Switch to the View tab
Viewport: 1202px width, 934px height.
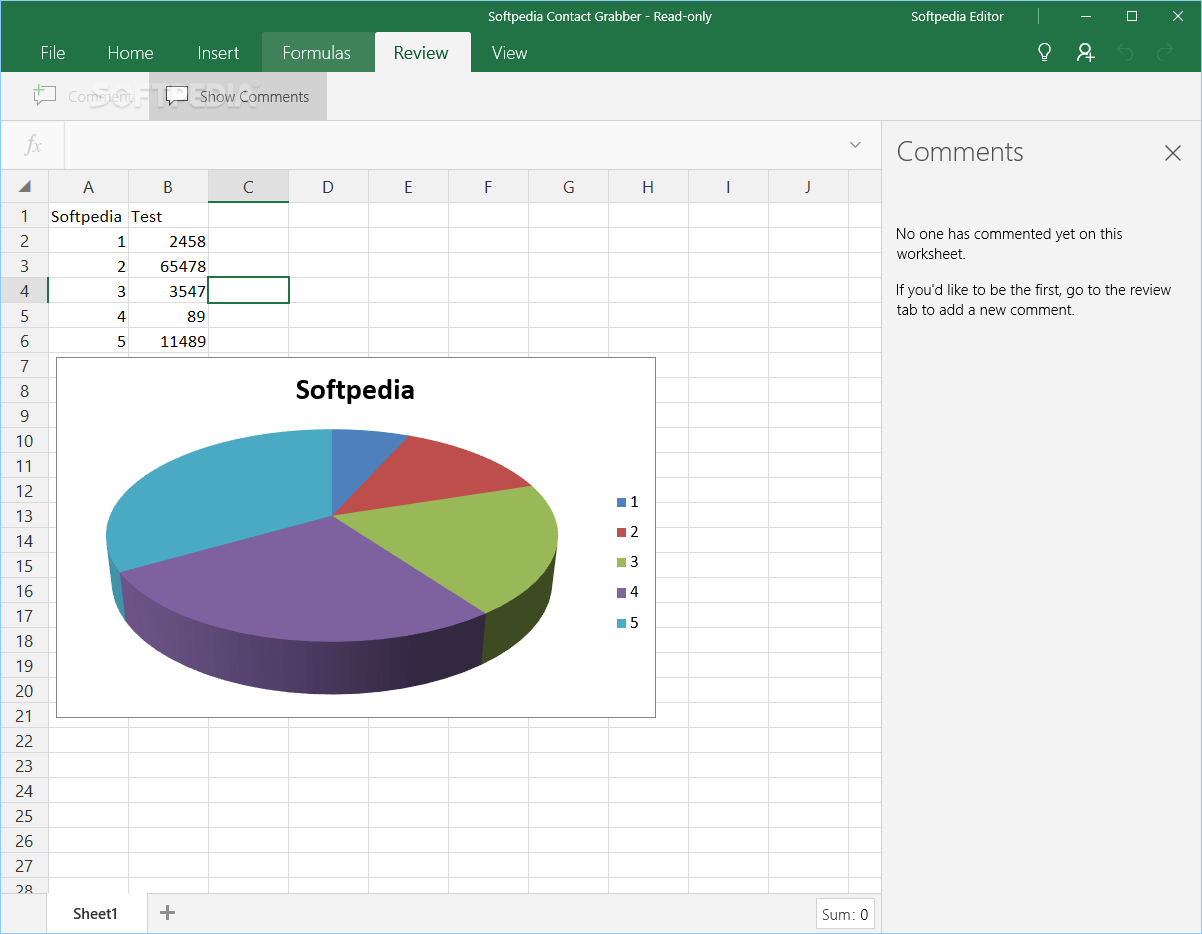(x=509, y=53)
